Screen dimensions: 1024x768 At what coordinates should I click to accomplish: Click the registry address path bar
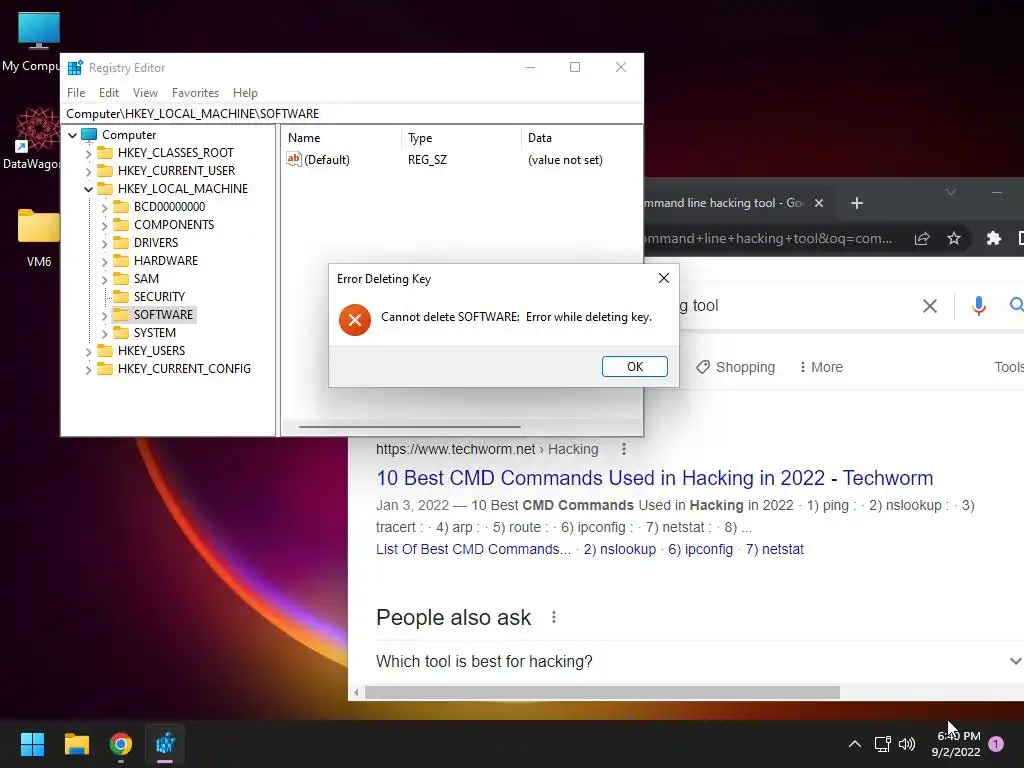[352, 114]
